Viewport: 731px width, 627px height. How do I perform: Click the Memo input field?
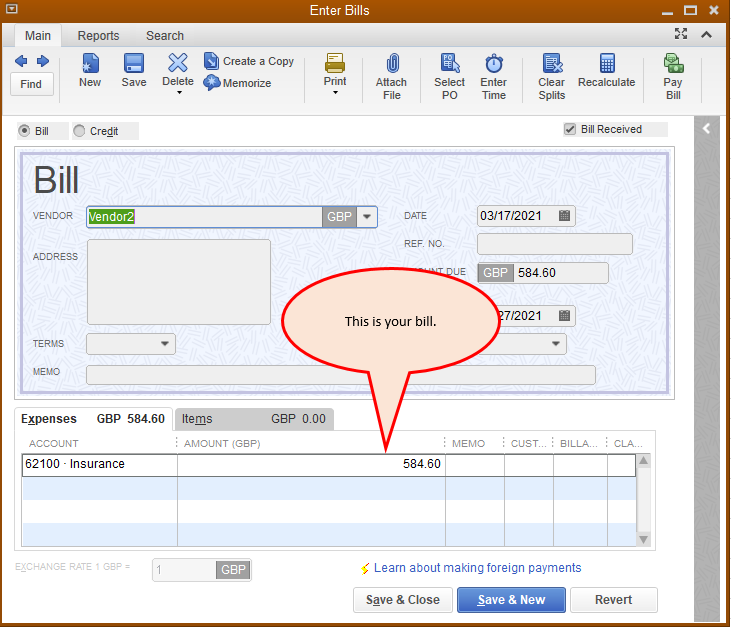pyautogui.click(x=340, y=375)
